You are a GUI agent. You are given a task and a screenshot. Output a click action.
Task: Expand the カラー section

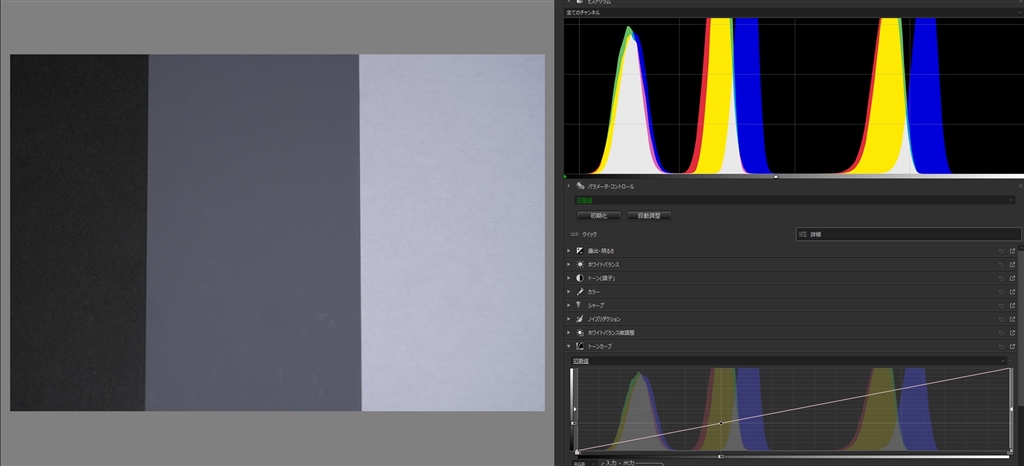tap(569, 292)
